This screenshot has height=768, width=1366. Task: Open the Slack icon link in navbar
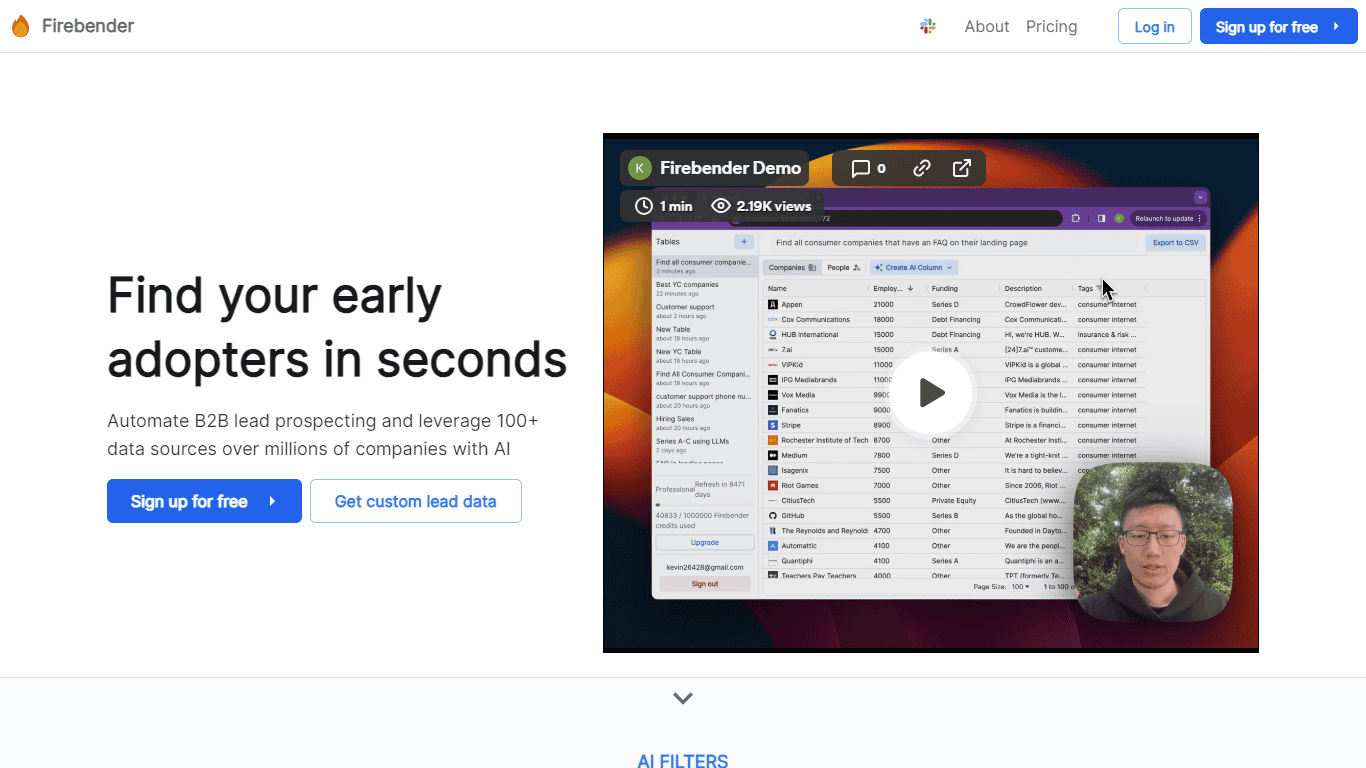click(x=928, y=26)
